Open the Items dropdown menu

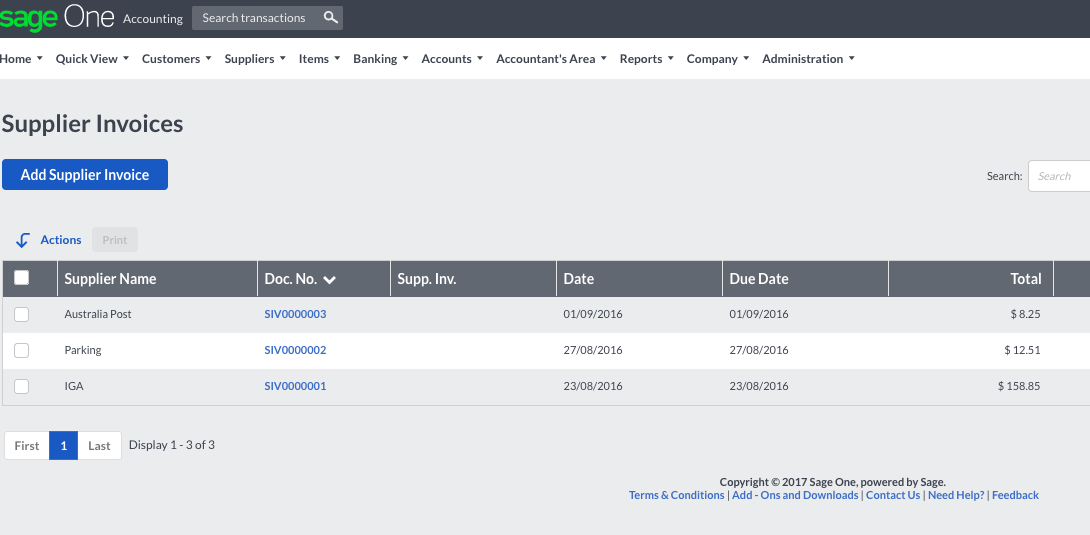[320, 59]
